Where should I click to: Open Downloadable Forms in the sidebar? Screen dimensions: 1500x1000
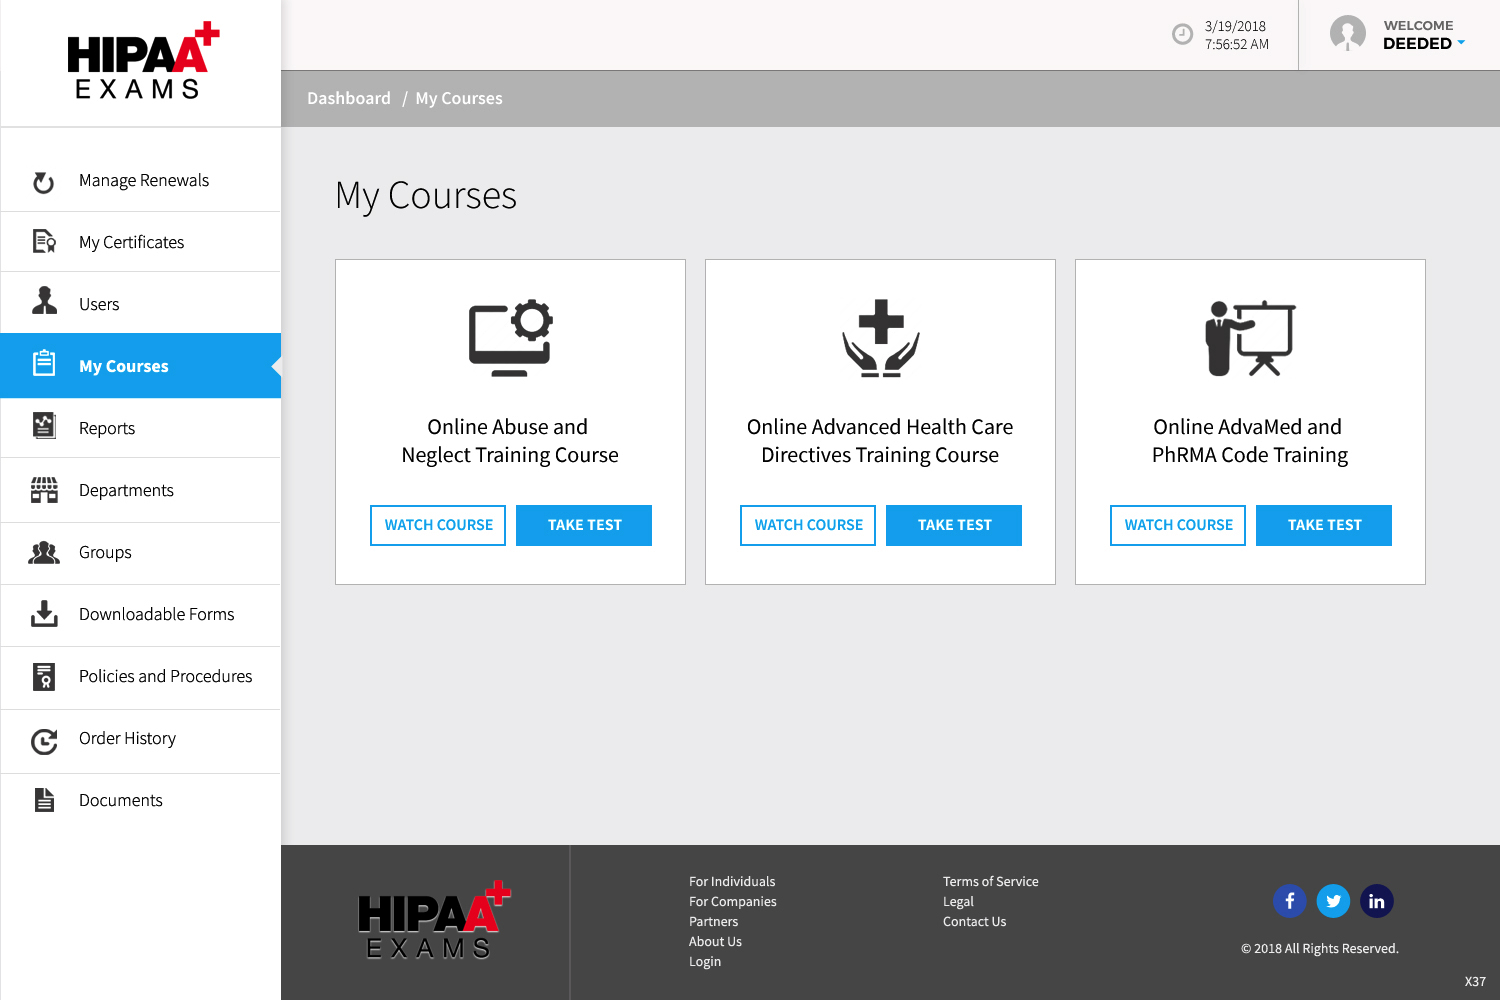point(141,614)
